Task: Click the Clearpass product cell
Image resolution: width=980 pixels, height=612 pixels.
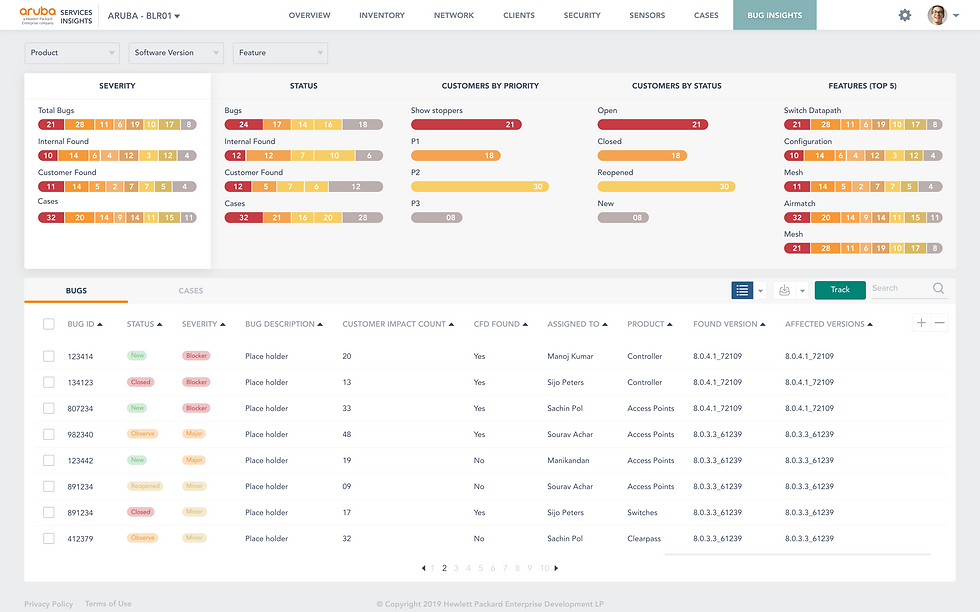Action: pyautogui.click(x=644, y=538)
